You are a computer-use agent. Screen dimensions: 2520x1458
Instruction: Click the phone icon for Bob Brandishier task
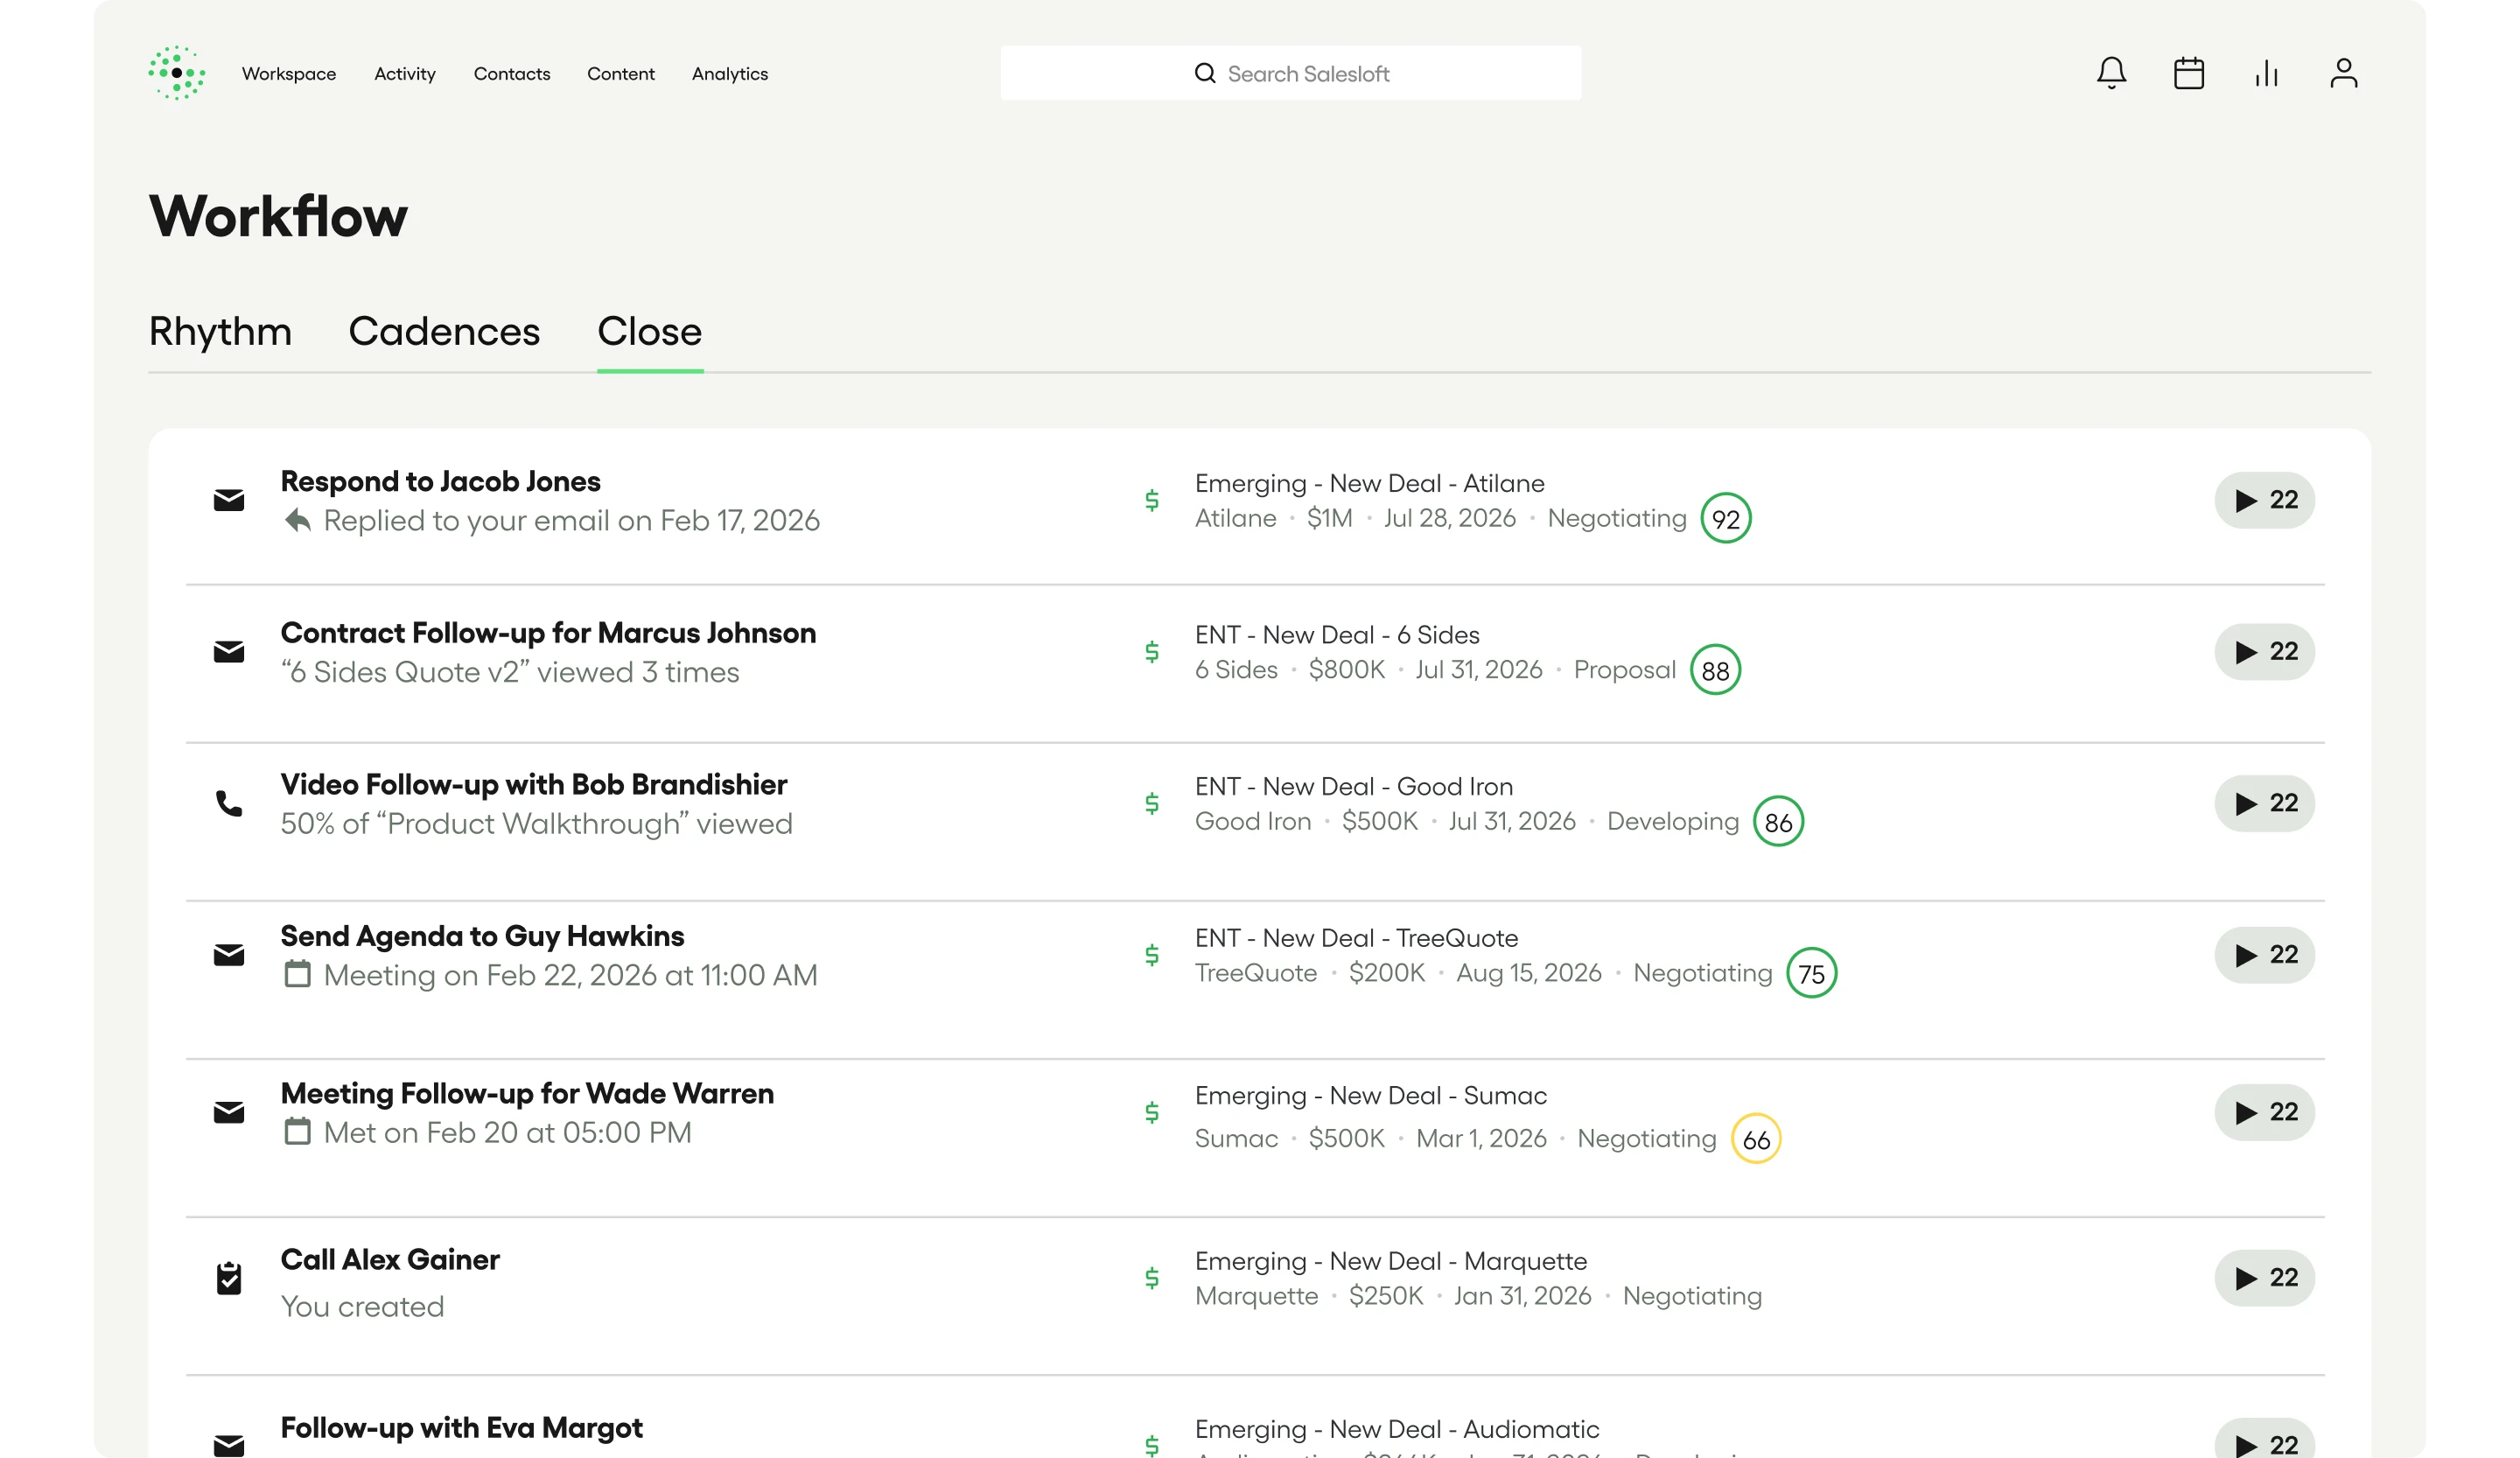(x=229, y=803)
